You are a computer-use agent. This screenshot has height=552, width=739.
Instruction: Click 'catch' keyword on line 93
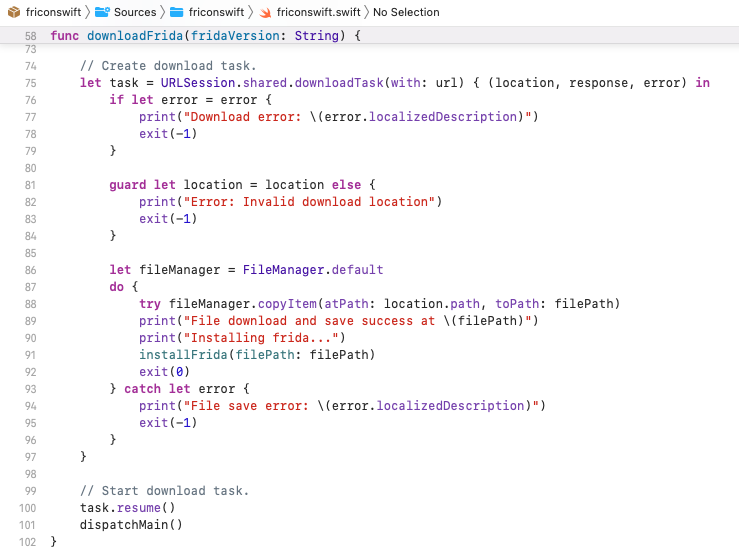(142, 388)
